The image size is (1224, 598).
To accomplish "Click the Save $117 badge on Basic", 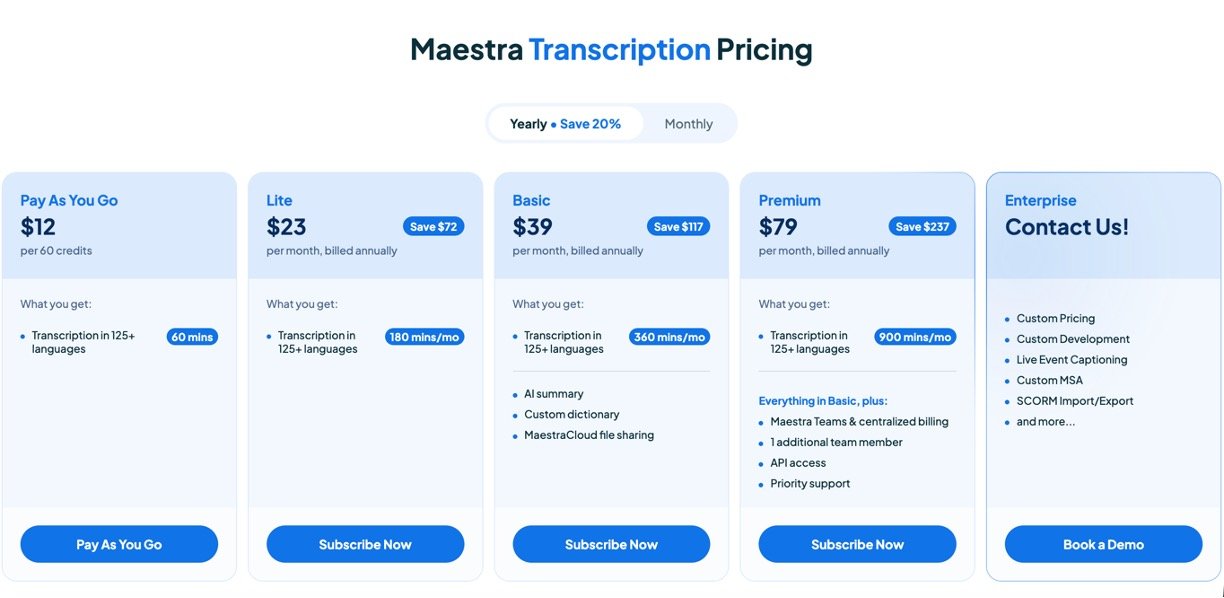I will [x=678, y=227].
